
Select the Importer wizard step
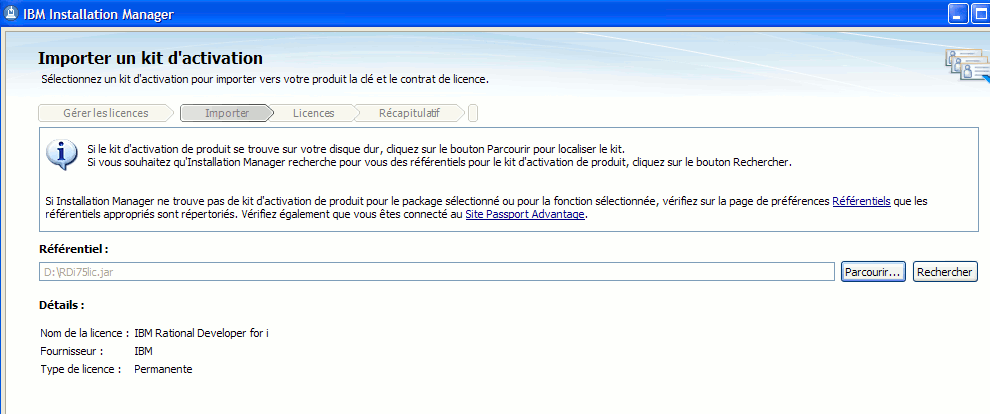click(227, 114)
